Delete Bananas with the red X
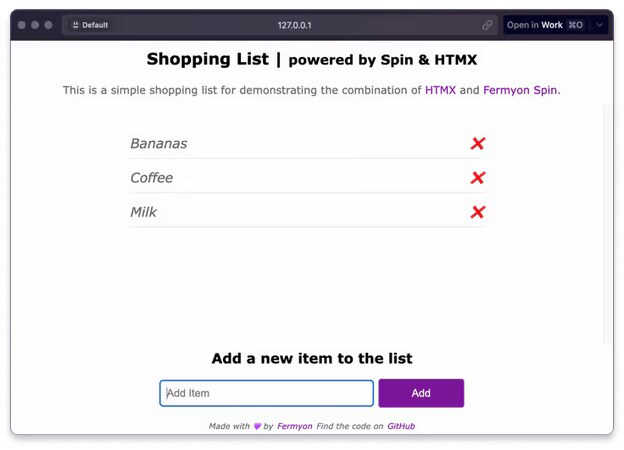624x450 pixels. point(477,144)
